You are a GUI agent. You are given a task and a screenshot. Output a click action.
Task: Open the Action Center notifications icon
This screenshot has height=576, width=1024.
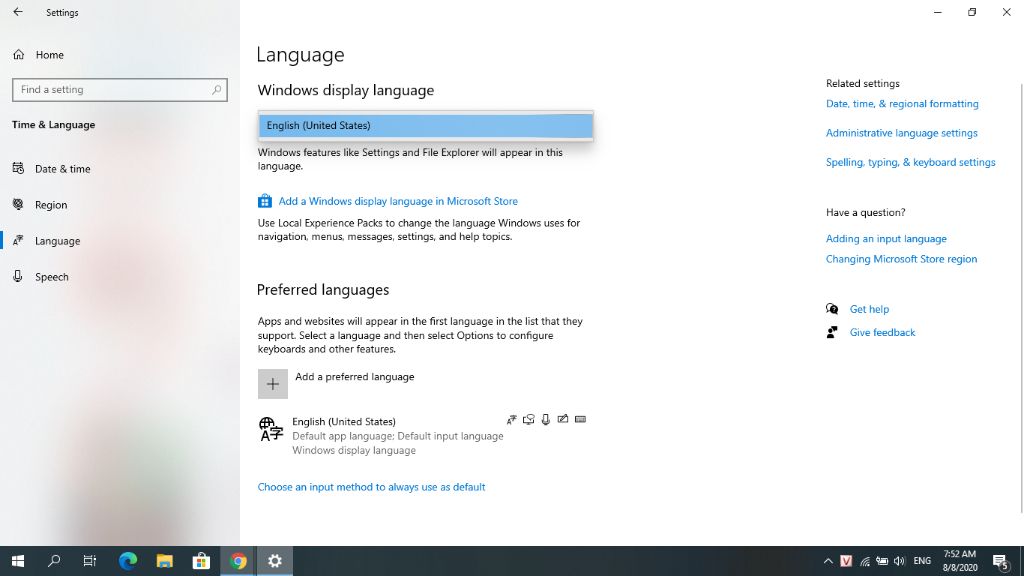pos(1001,561)
